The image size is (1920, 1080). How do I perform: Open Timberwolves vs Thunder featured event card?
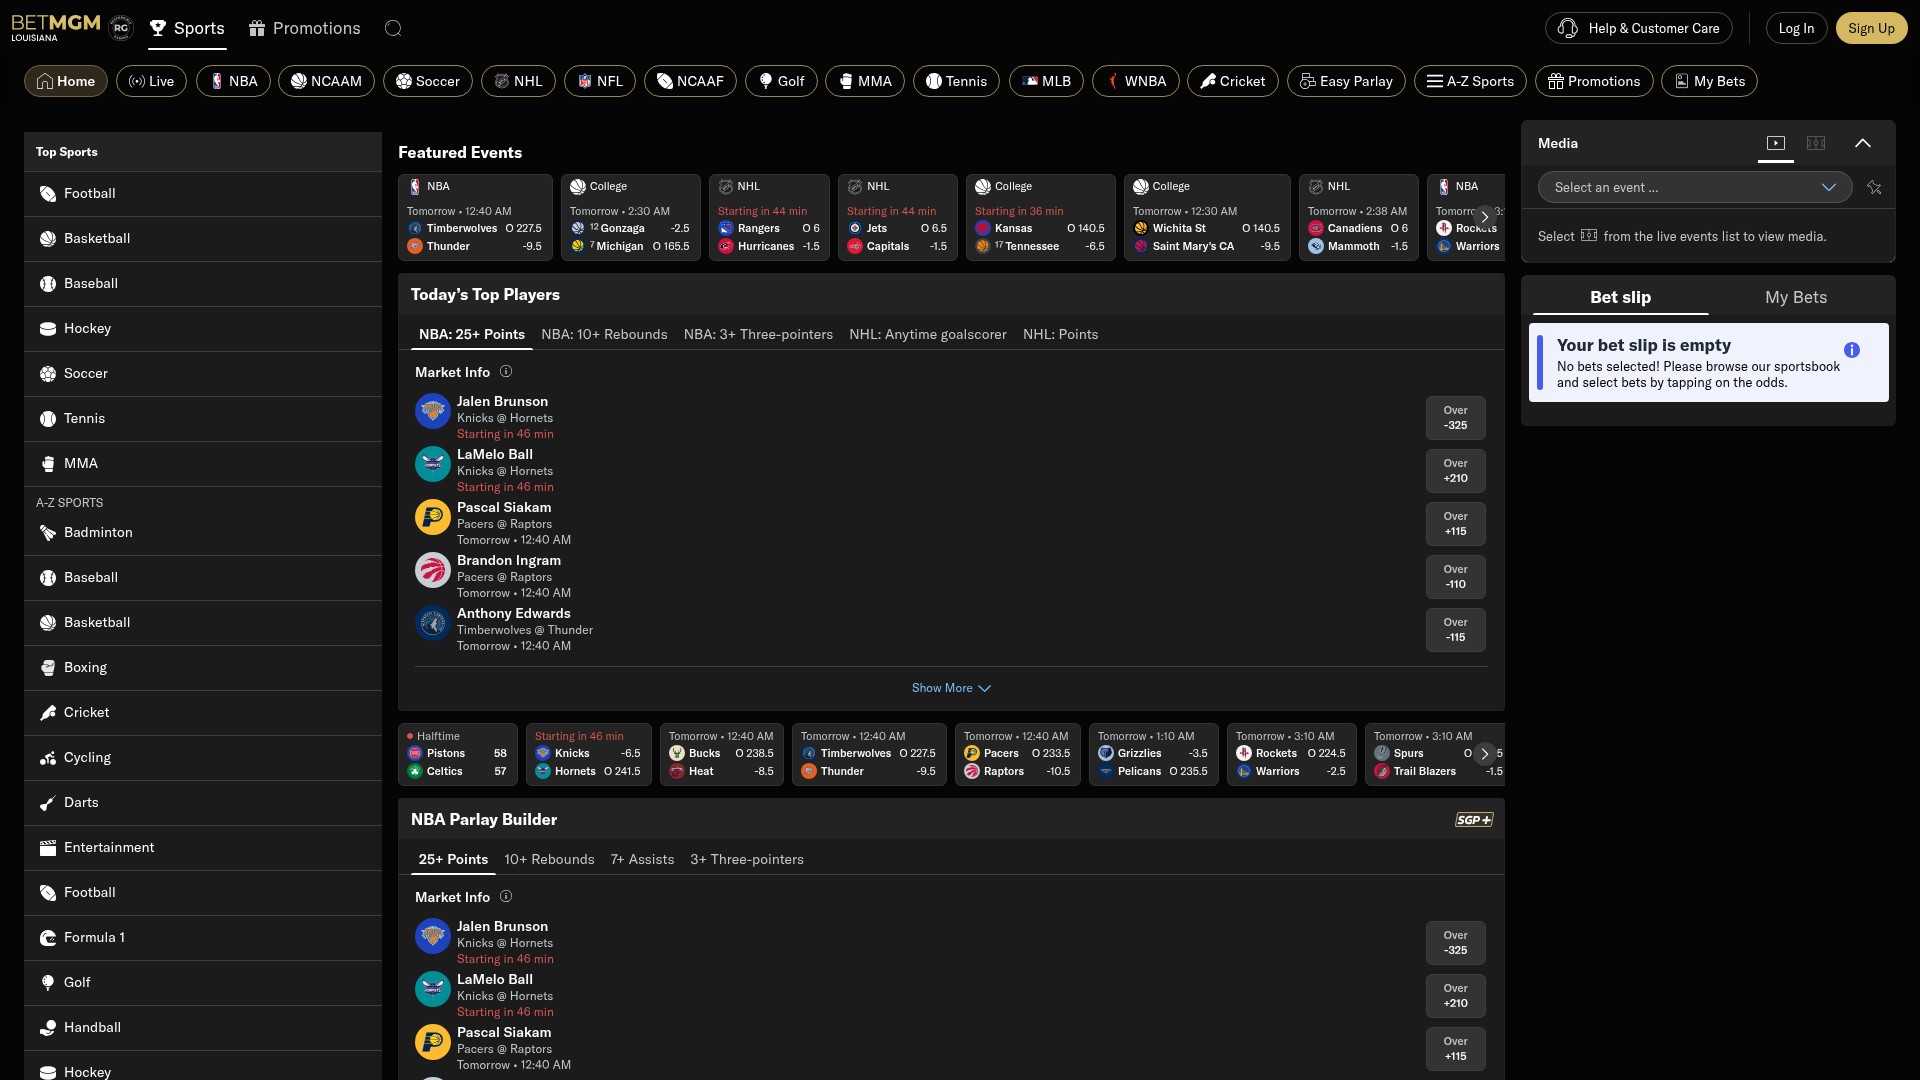point(475,217)
